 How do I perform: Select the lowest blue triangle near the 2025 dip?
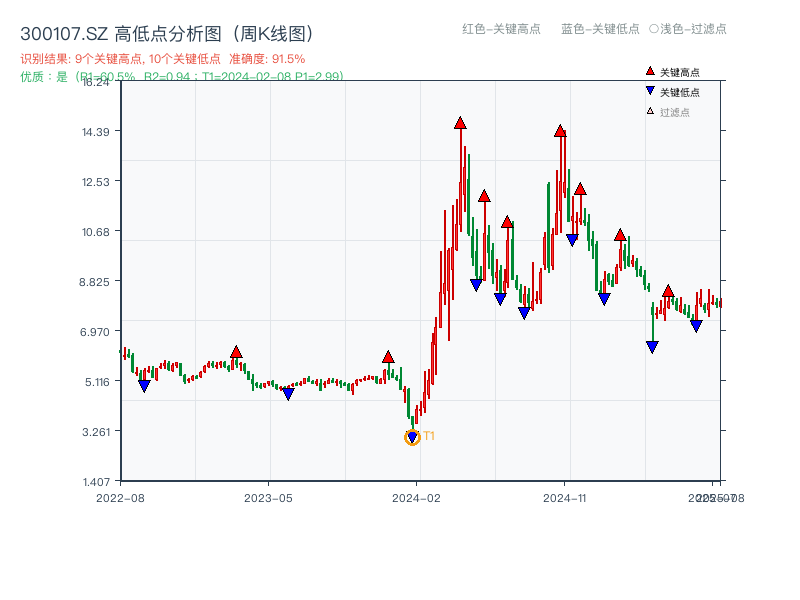[x=651, y=346]
